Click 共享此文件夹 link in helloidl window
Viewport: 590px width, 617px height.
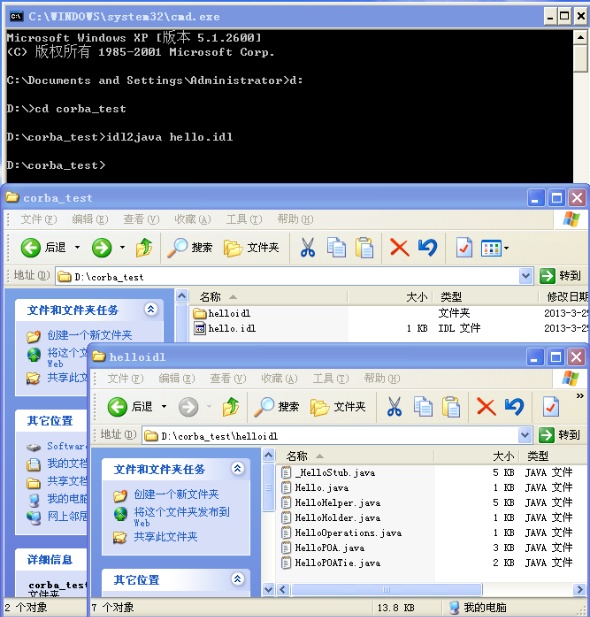tap(165, 537)
